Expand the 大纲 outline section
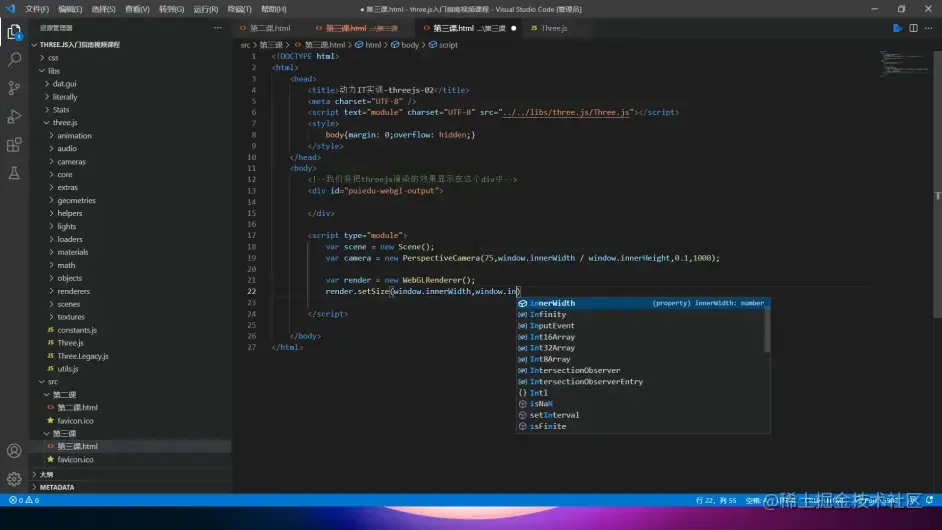 click(46, 475)
